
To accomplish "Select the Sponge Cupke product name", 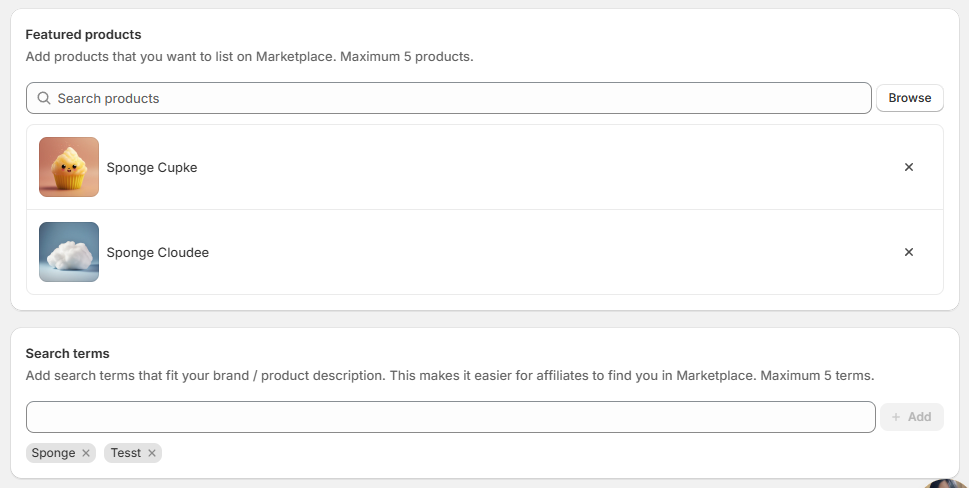I will coord(152,168).
